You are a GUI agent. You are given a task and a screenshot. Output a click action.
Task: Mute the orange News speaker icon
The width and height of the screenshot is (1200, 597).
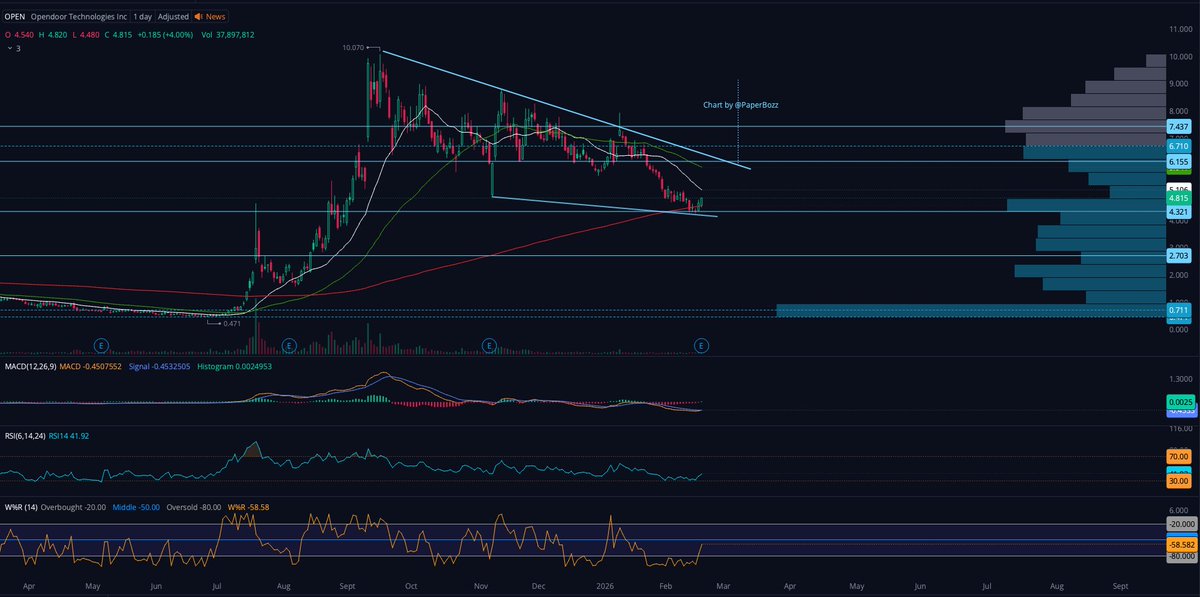197,16
